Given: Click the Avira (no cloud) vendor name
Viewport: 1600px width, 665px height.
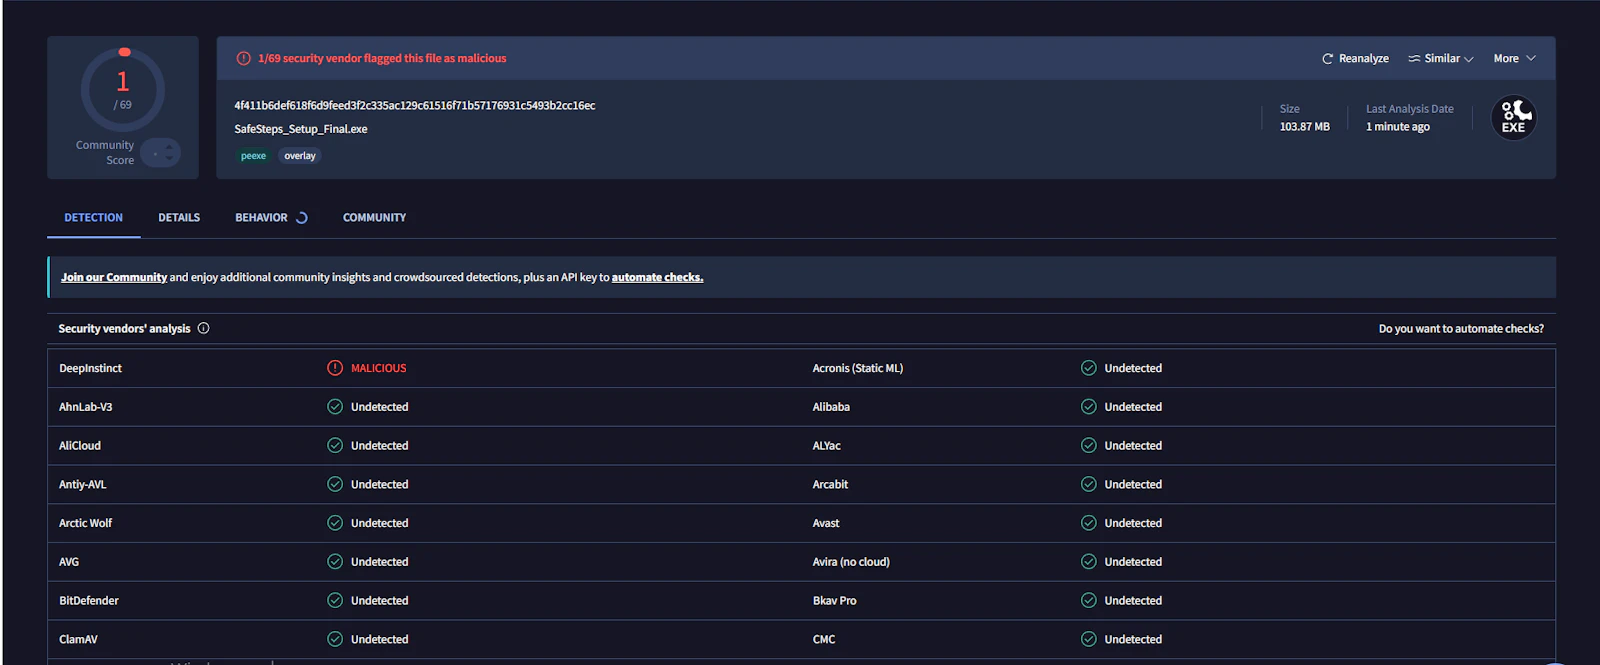Looking at the screenshot, I should coord(851,562).
